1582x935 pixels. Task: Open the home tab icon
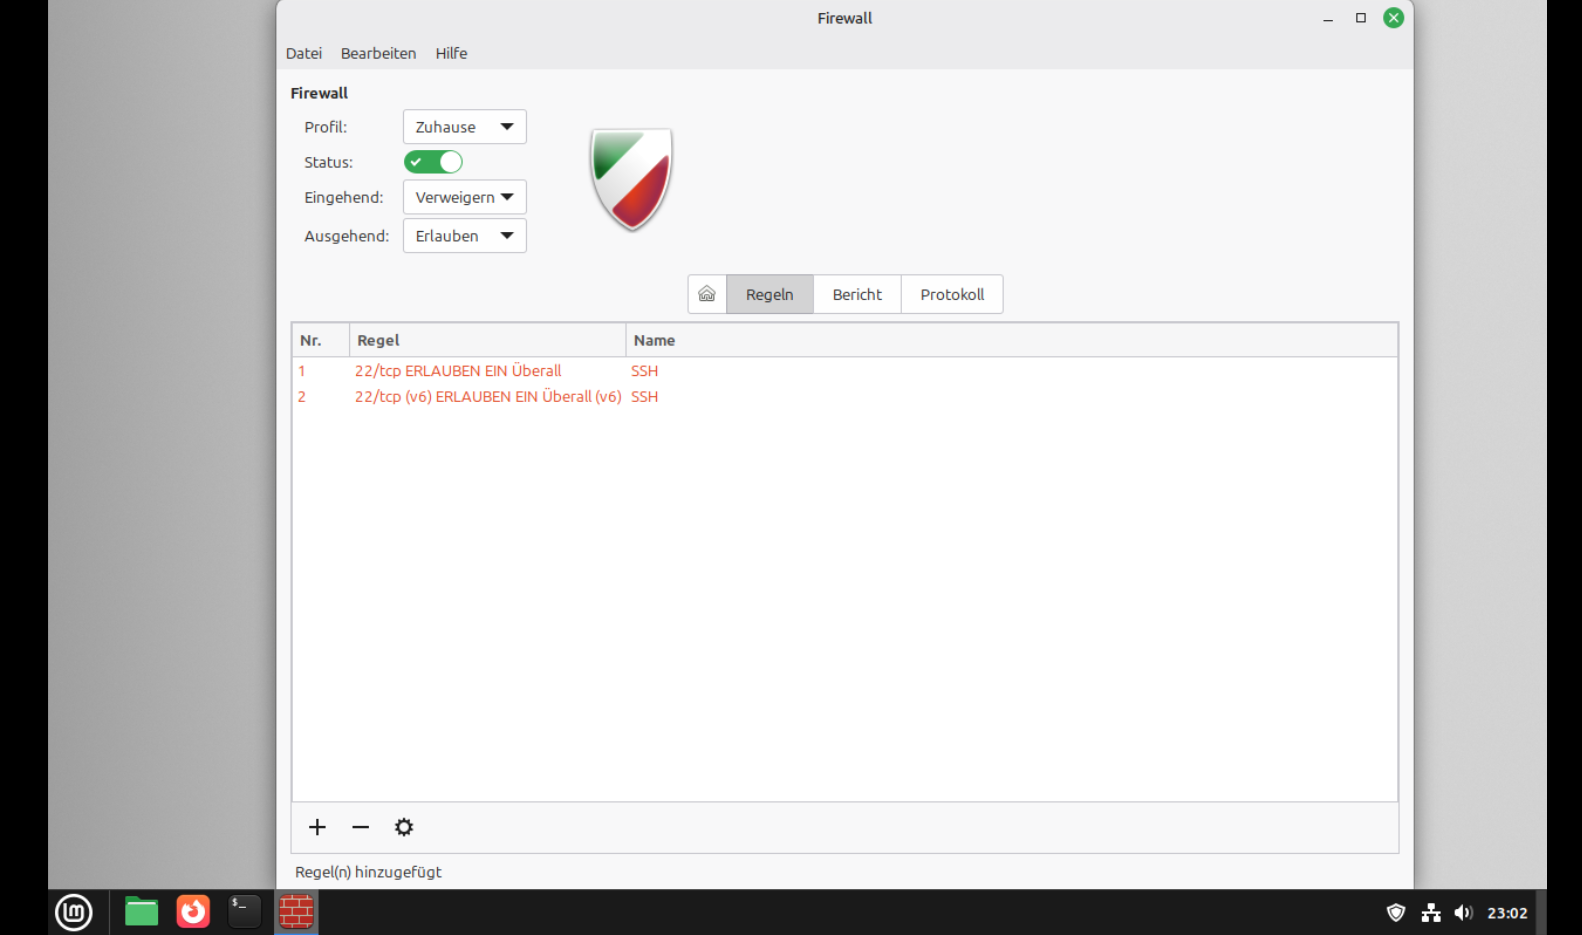[x=707, y=294]
